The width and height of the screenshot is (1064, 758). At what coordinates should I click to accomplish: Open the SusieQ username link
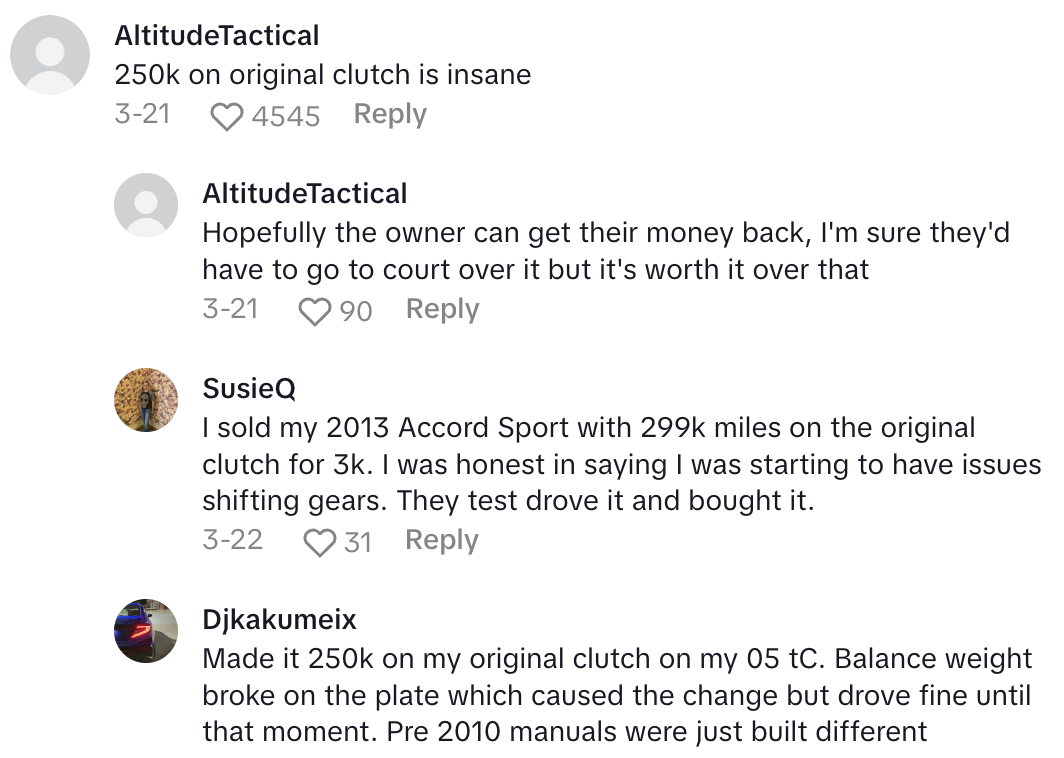pos(249,388)
